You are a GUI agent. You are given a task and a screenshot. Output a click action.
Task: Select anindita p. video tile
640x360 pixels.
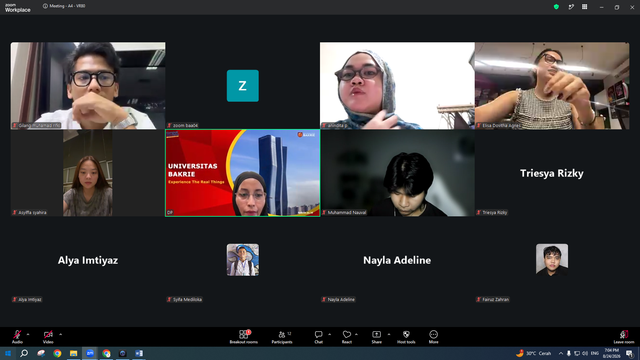point(397,86)
